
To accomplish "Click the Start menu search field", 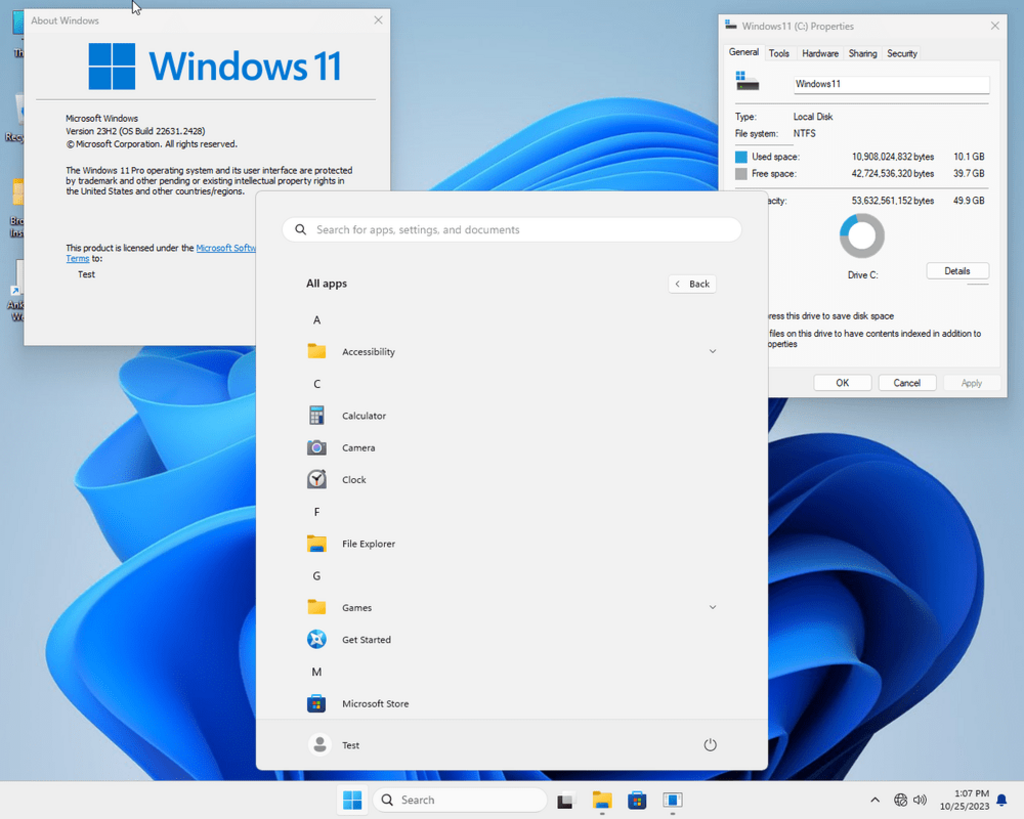I will 511,229.
